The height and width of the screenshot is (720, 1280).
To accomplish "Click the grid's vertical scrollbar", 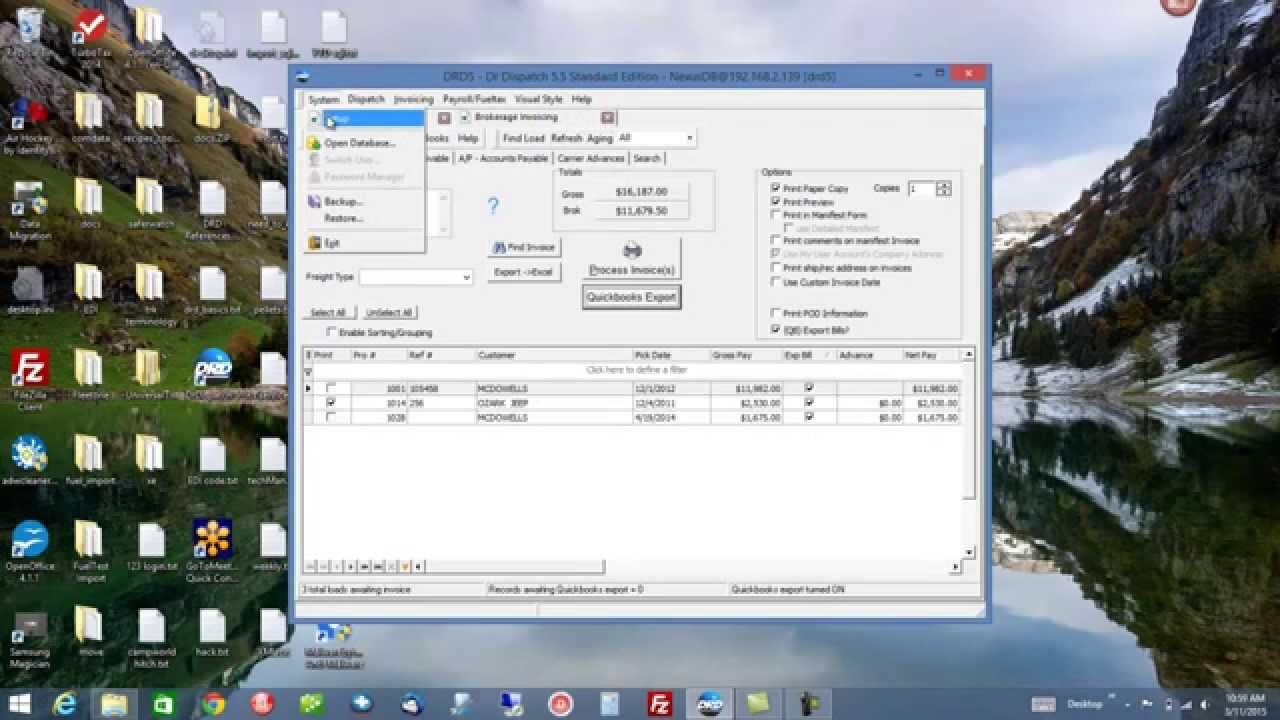I will pos(968,453).
